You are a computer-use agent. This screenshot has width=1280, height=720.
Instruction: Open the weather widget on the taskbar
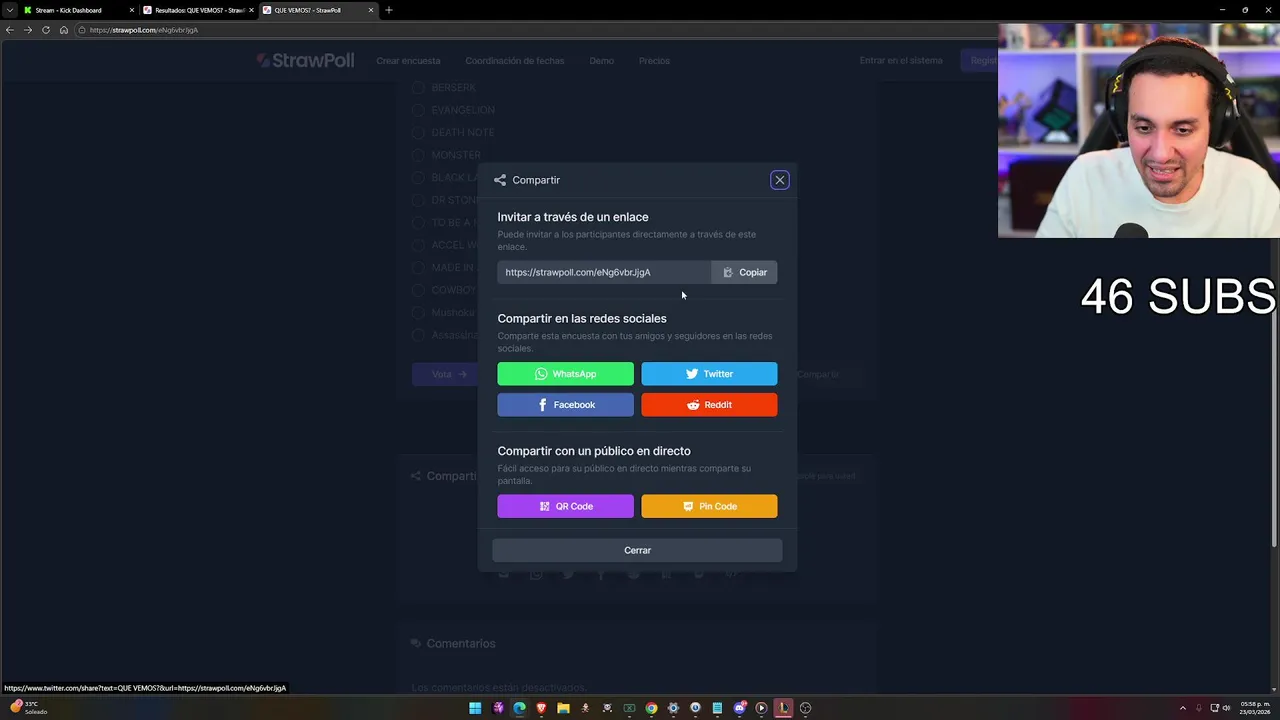(x=28, y=707)
